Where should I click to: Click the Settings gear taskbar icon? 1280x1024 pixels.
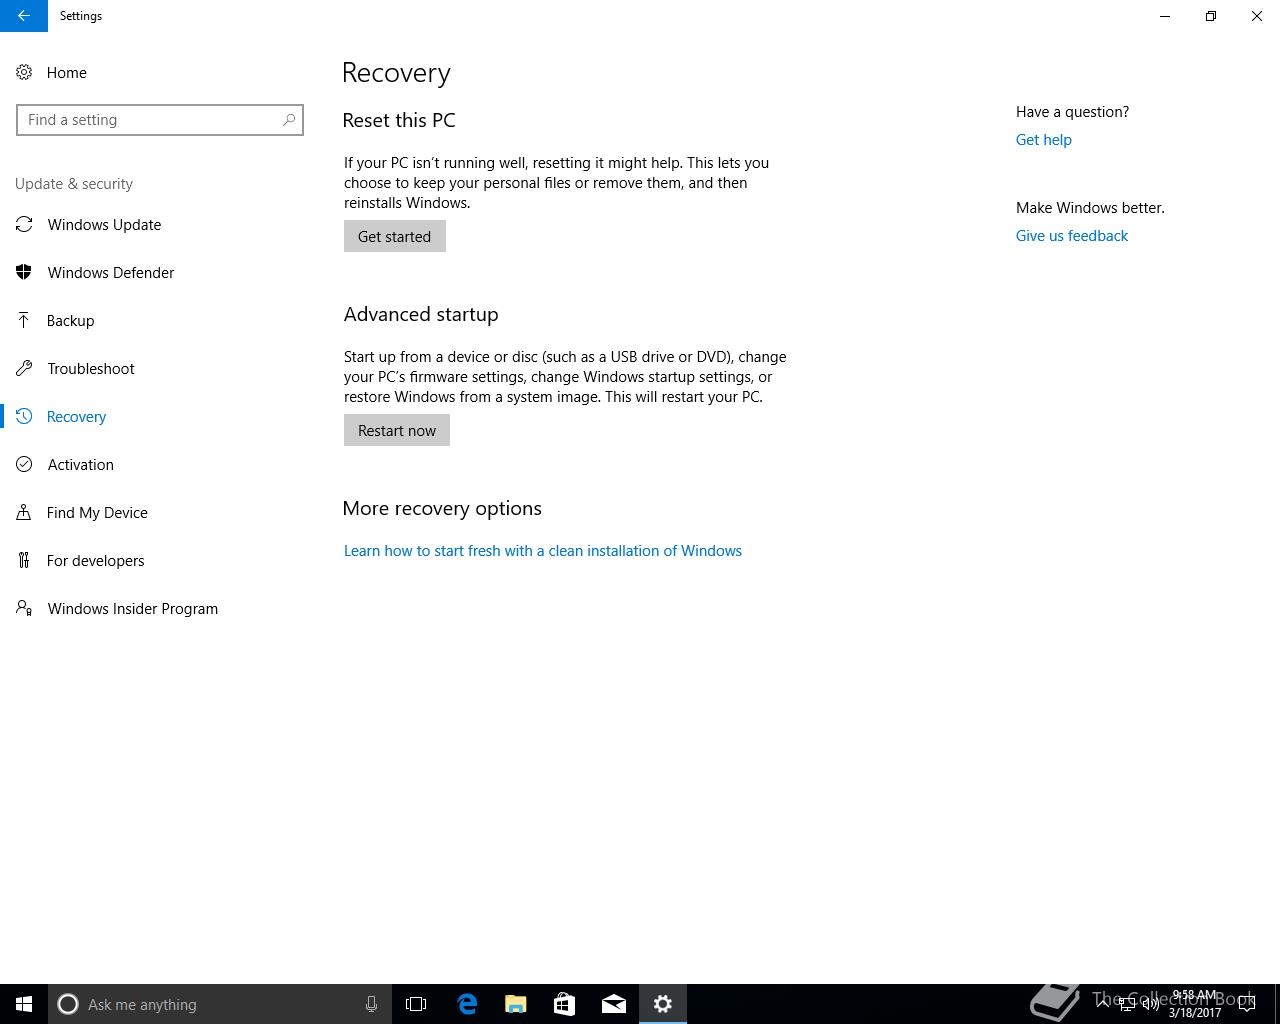[x=663, y=1004]
